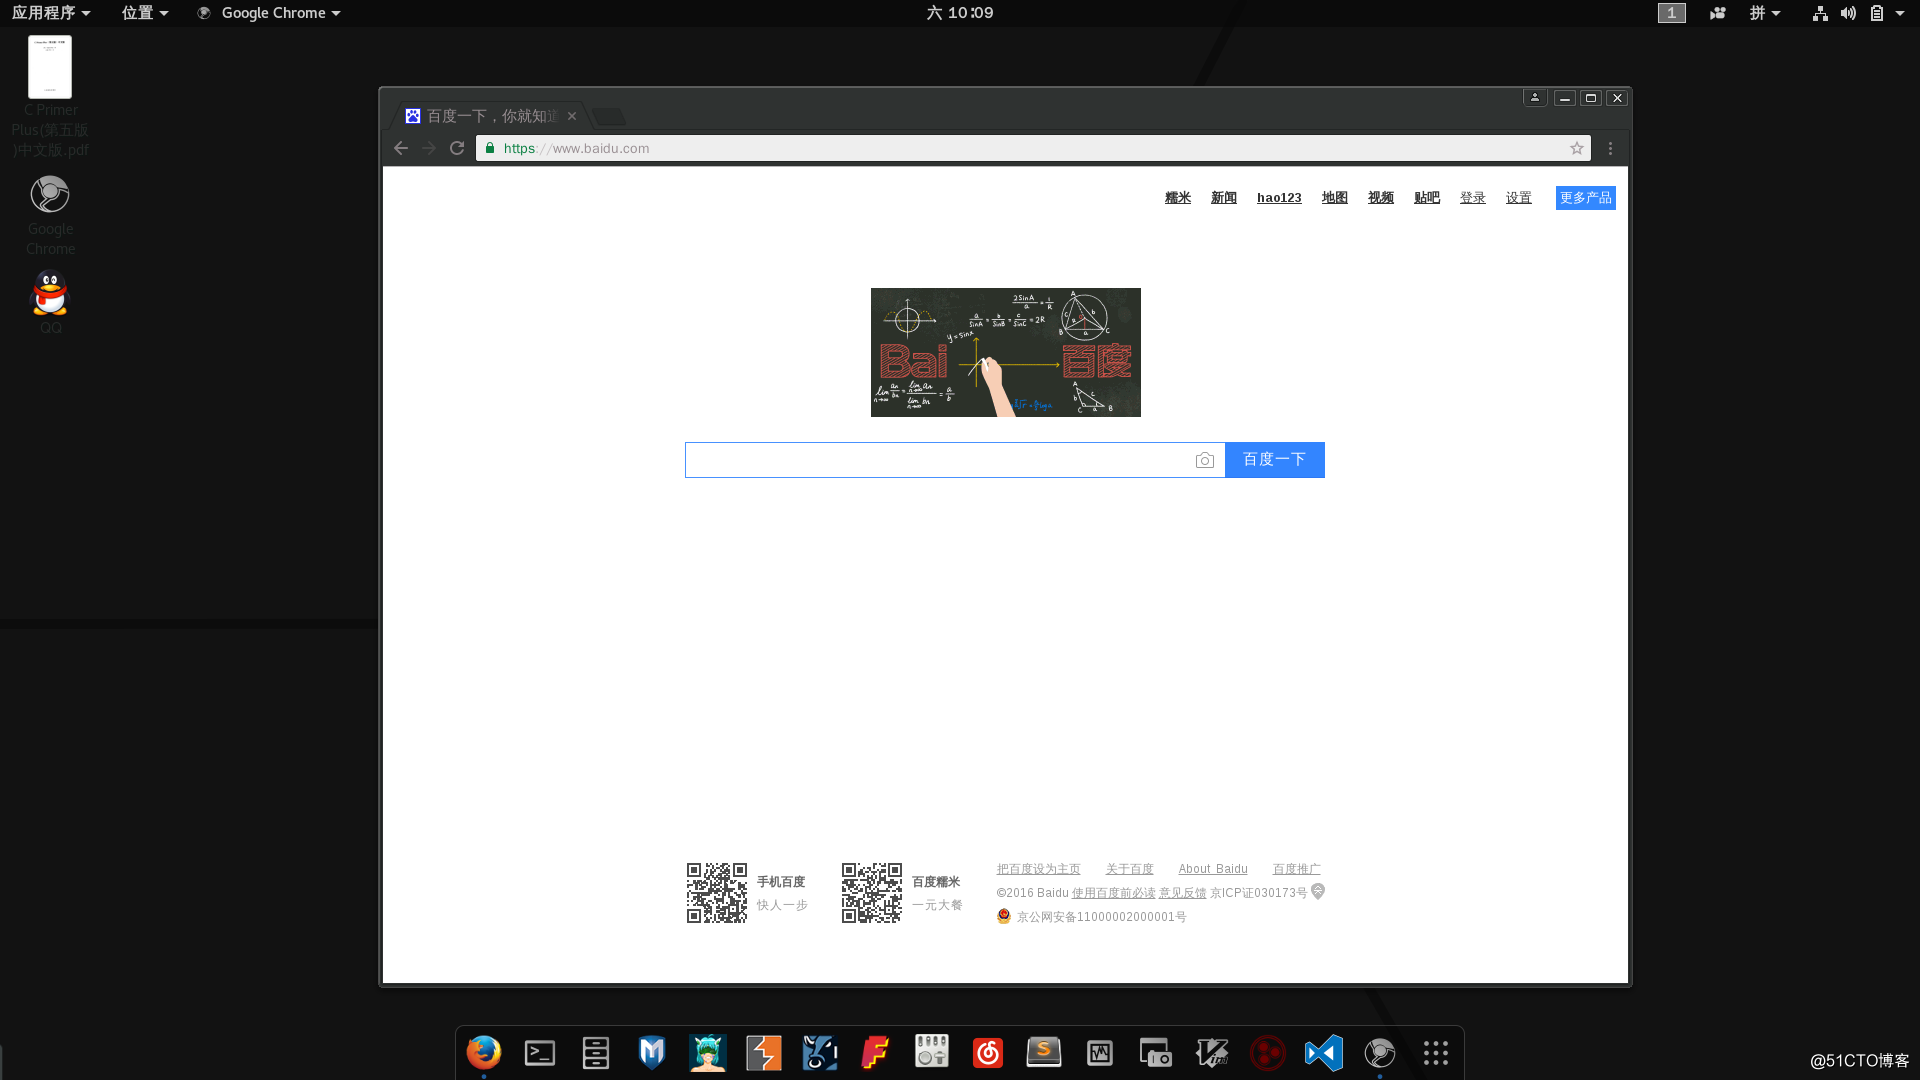The image size is (1920, 1080).
Task: Launch Sublime Text from the dock
Action: click(1044, 1052)
